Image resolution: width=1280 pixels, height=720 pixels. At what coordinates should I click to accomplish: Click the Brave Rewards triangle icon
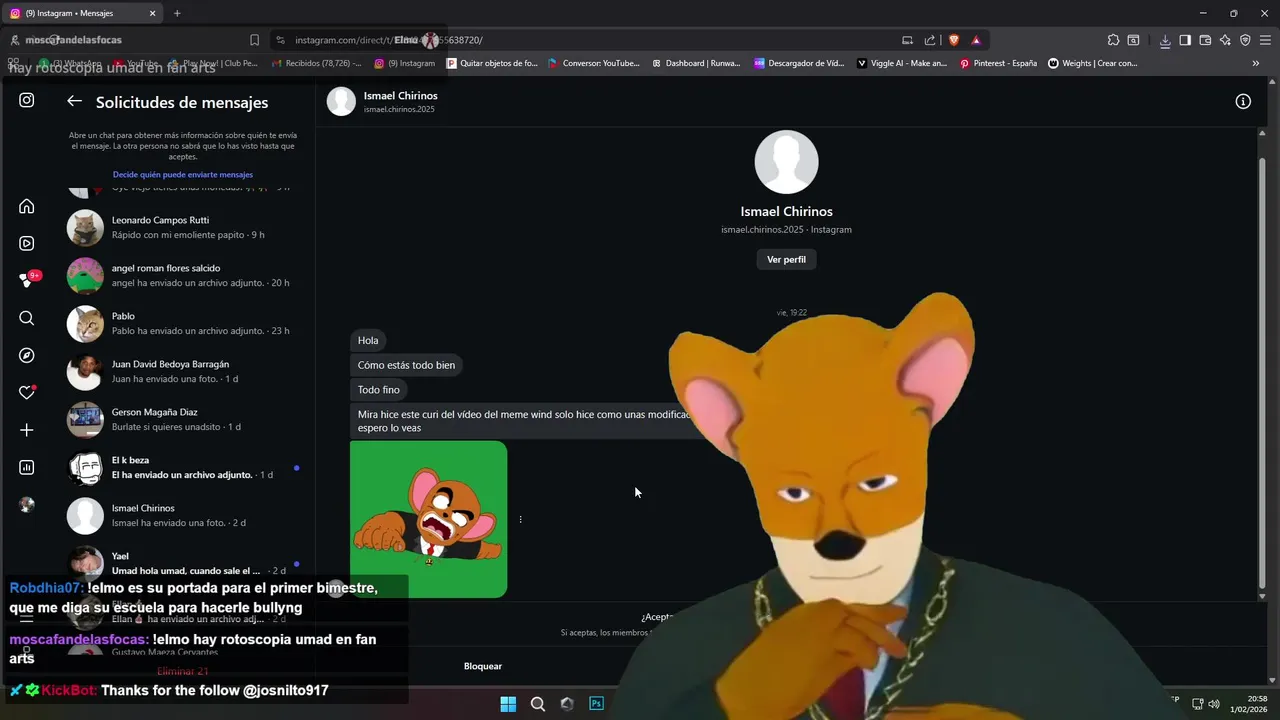coord(976,40)
